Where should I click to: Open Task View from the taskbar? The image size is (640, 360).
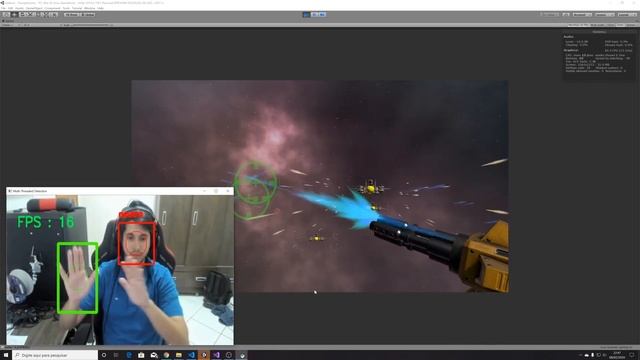click(116, 355)
